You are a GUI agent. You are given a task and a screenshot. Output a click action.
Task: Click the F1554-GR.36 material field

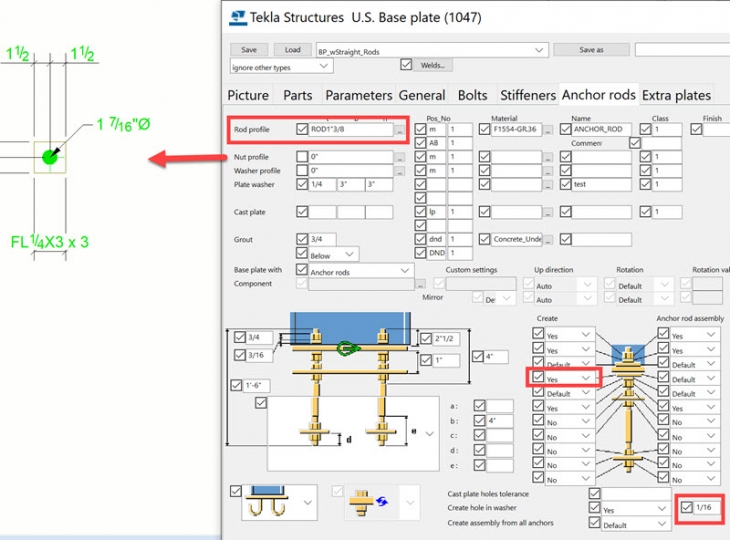(x=517, y=129)
